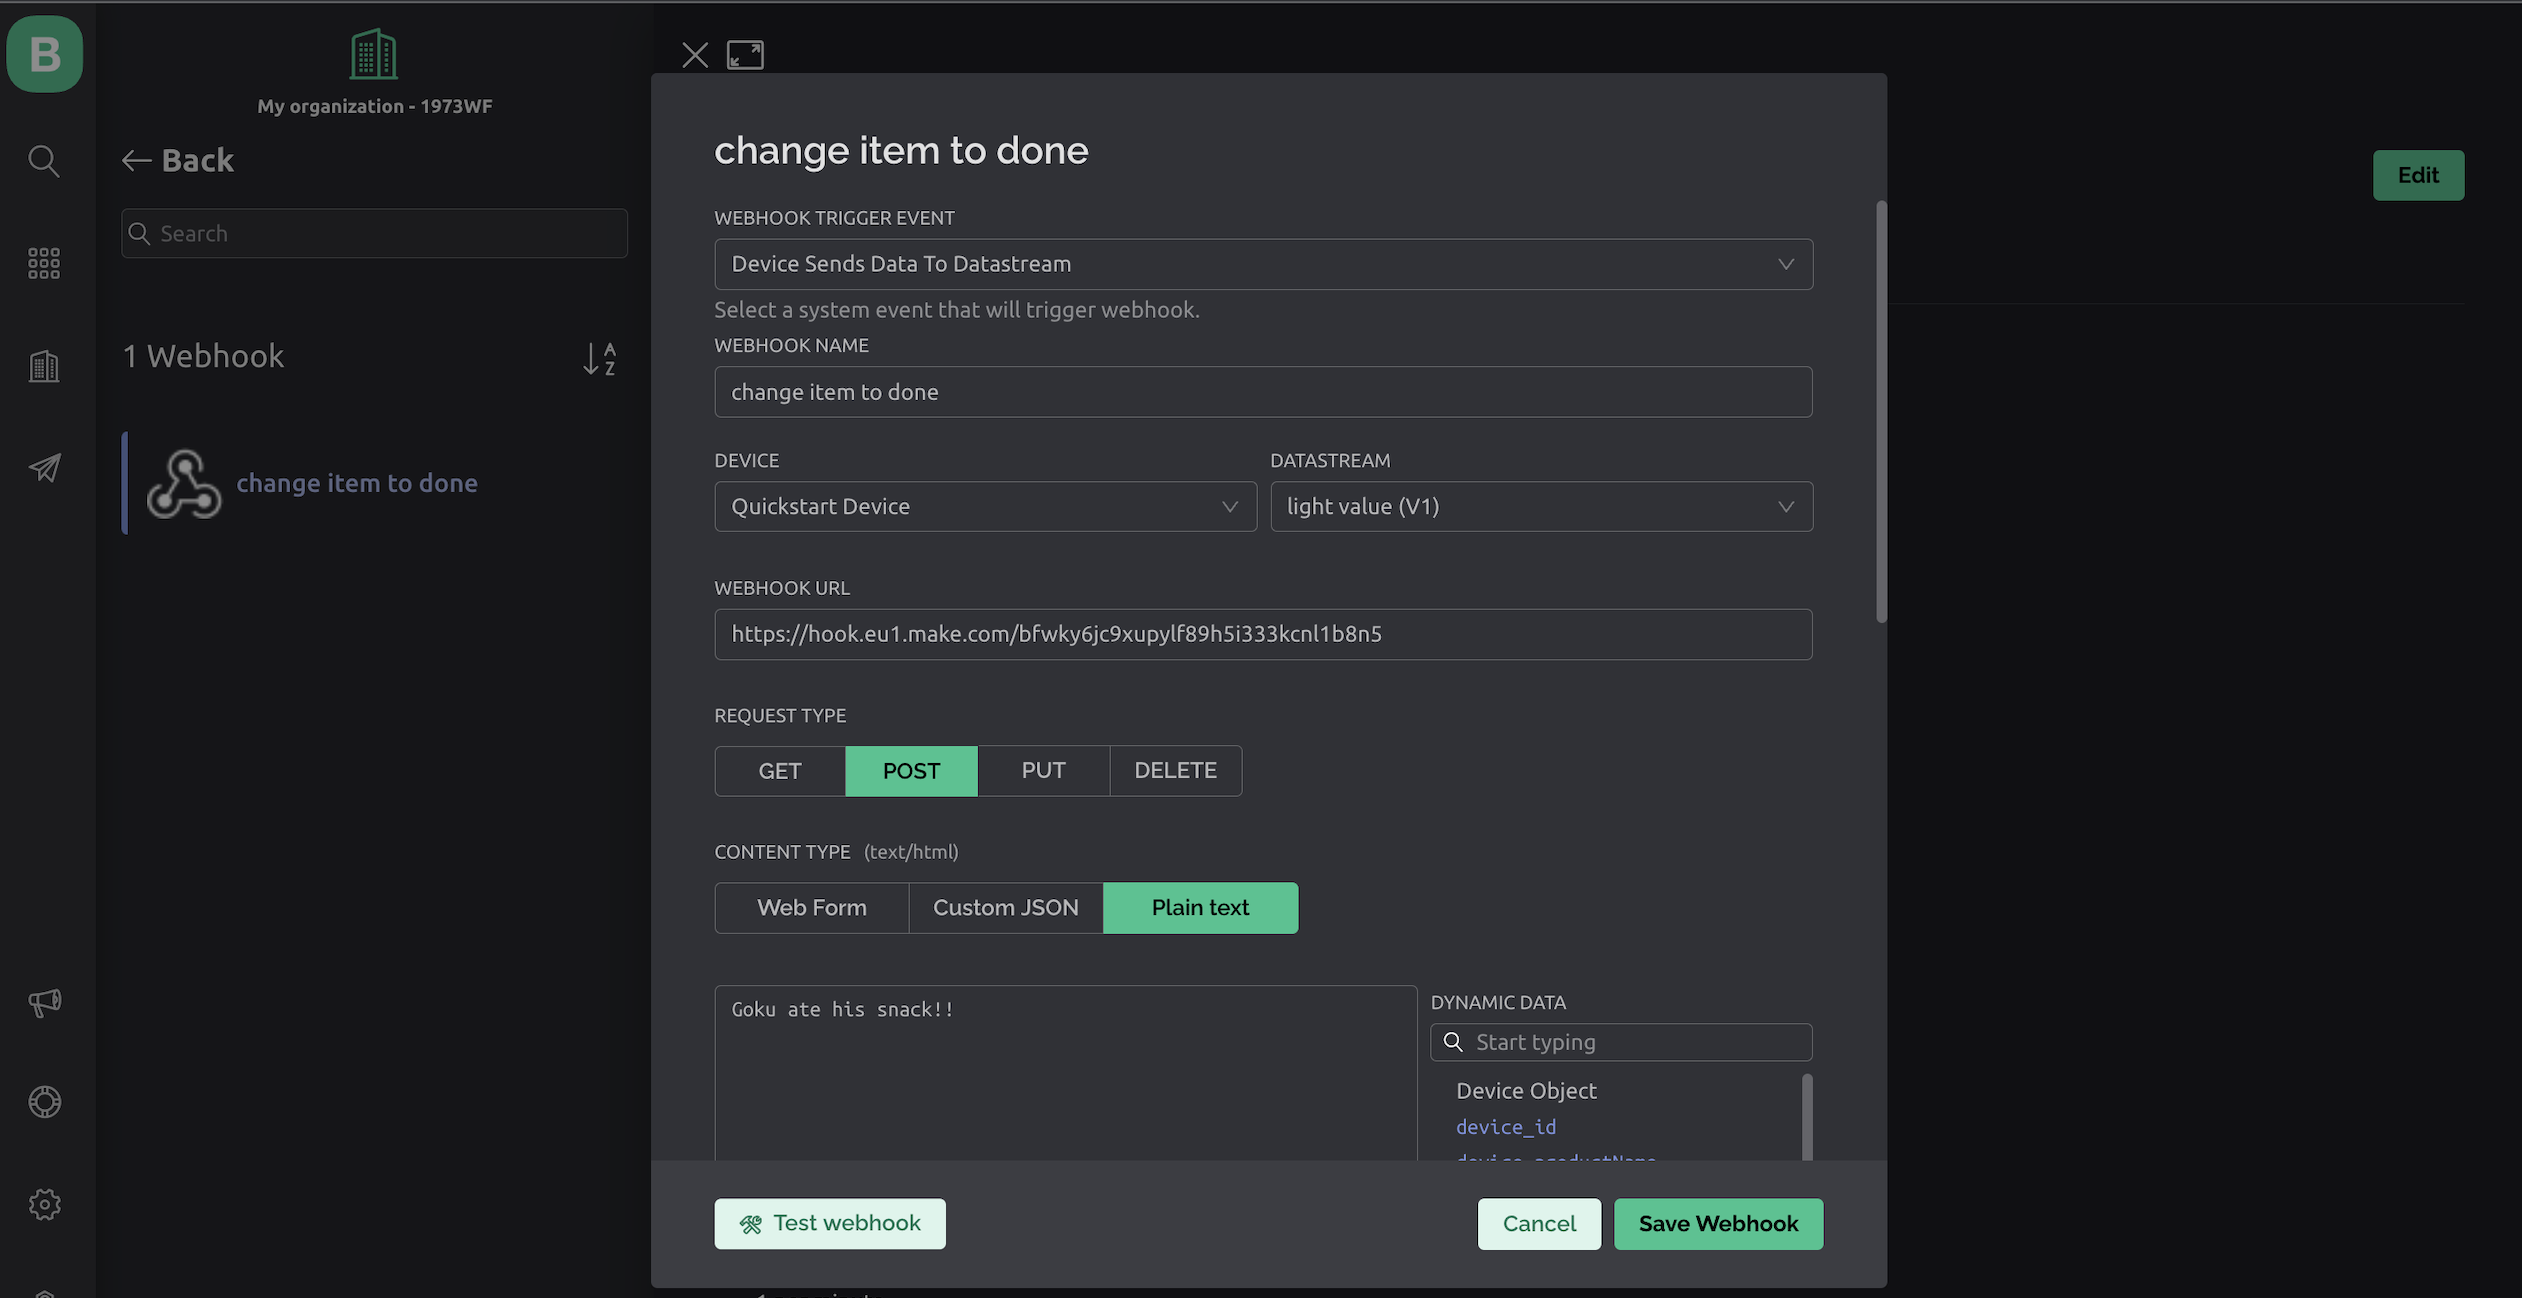Open the lifebuoy help icon
The image size is (2522, 1298).
44,1102
